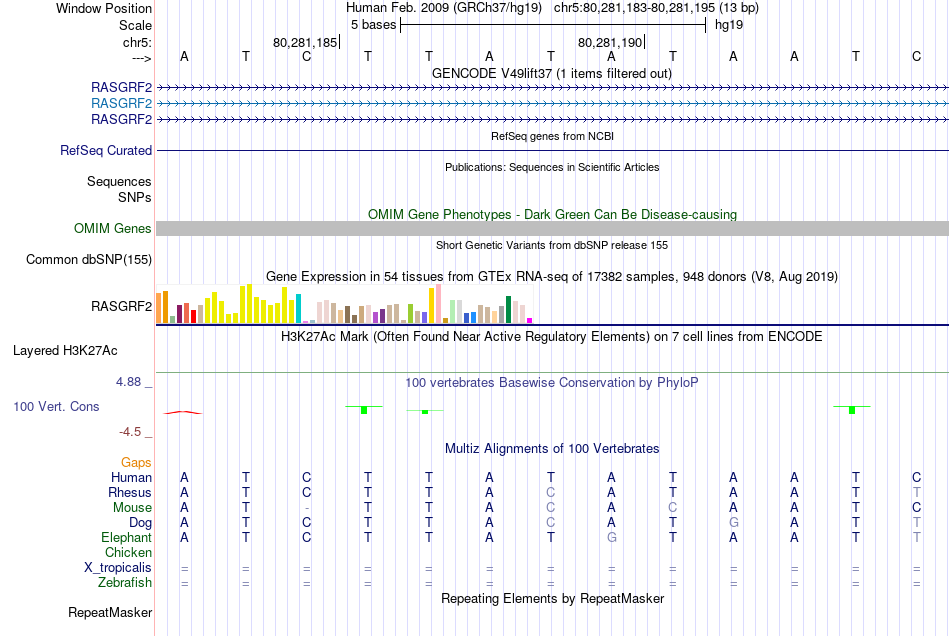Open Publications: Sequences in Scientific Articles title

(x=552, y=167)
